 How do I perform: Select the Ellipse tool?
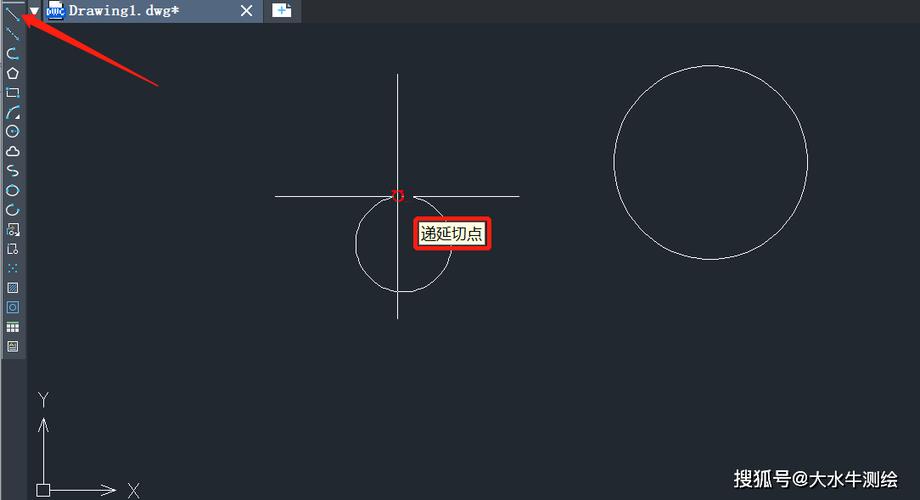tap(12, 190)
